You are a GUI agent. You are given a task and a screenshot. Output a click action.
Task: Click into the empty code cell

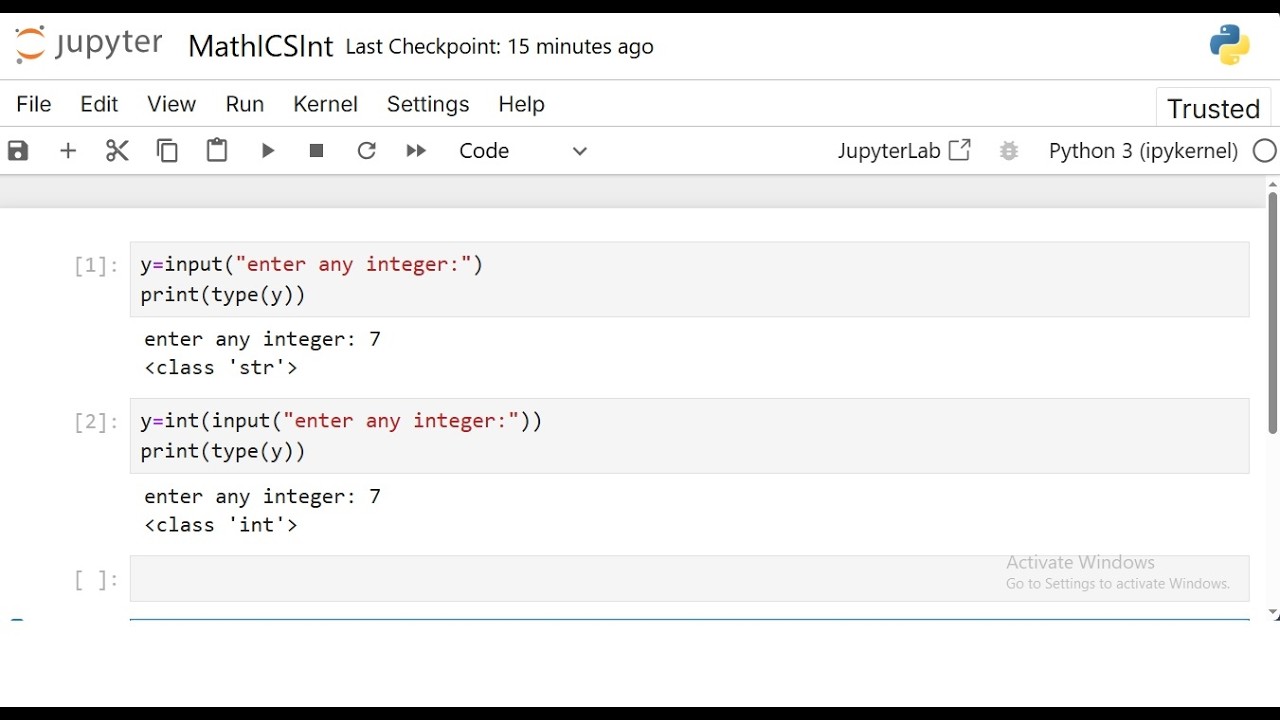pos(690,578)
